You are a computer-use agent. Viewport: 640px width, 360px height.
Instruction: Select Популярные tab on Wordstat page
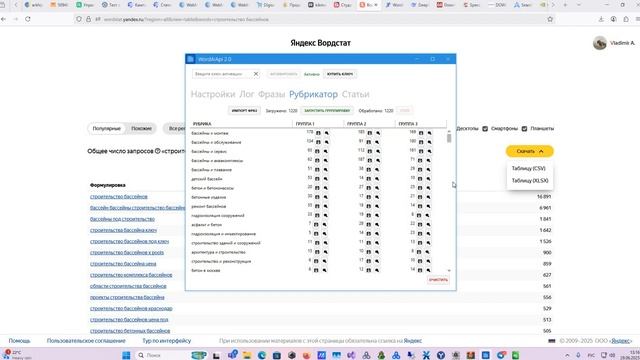point(107,129)
